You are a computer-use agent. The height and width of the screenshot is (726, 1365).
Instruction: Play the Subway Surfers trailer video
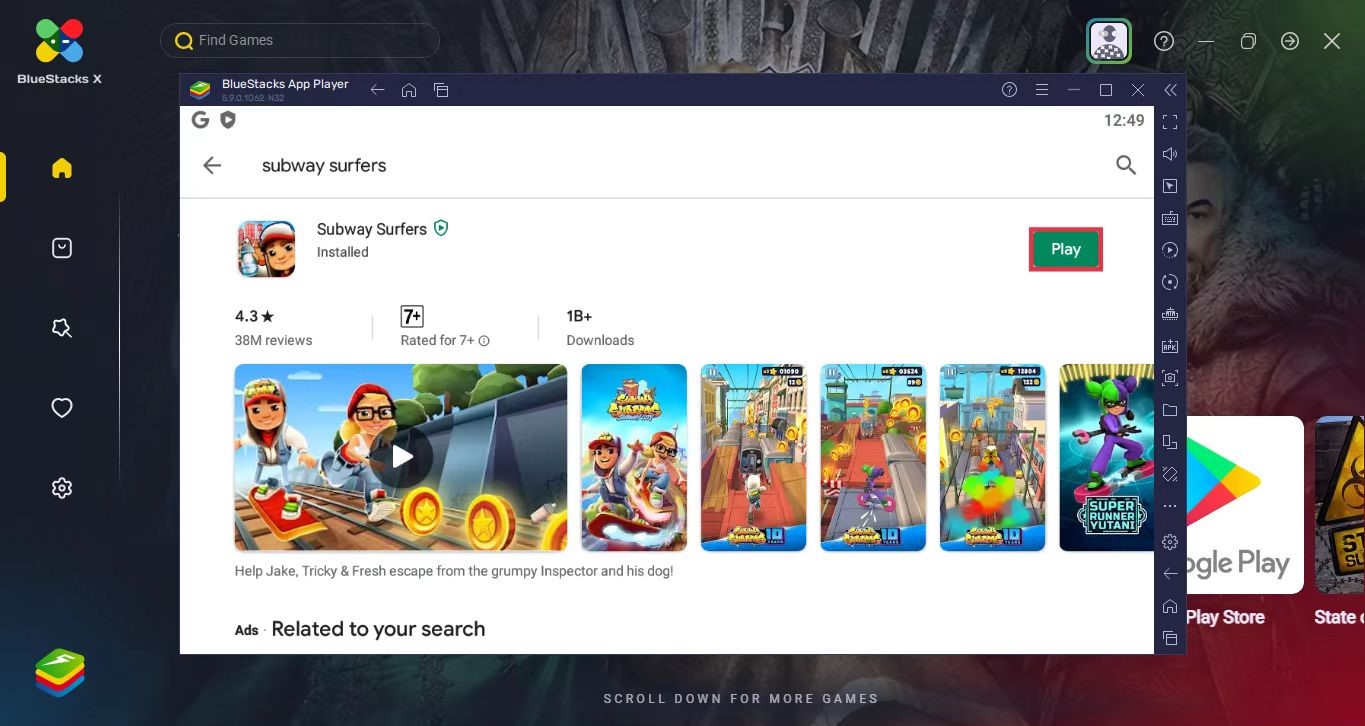tap(401, 457)
